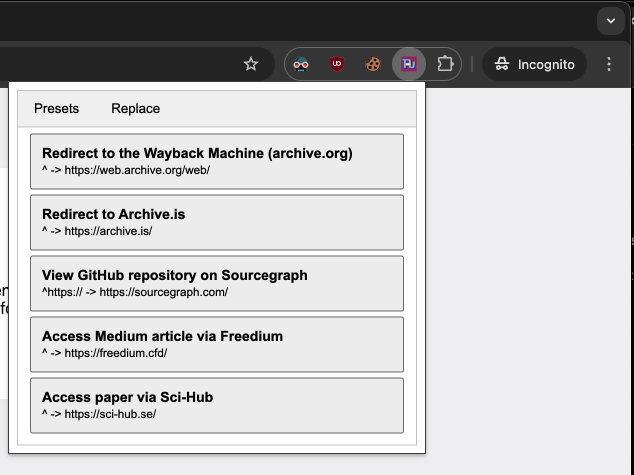
Task: Click the URL redirect extension icon
Action: coord(409,64)
